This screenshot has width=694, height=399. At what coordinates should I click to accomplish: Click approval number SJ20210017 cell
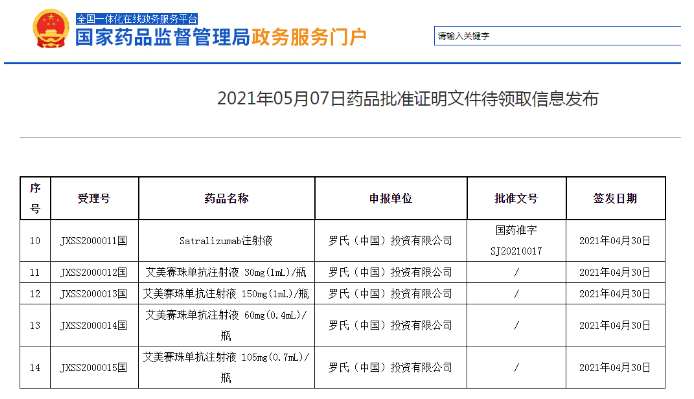[x=517, y=240]
